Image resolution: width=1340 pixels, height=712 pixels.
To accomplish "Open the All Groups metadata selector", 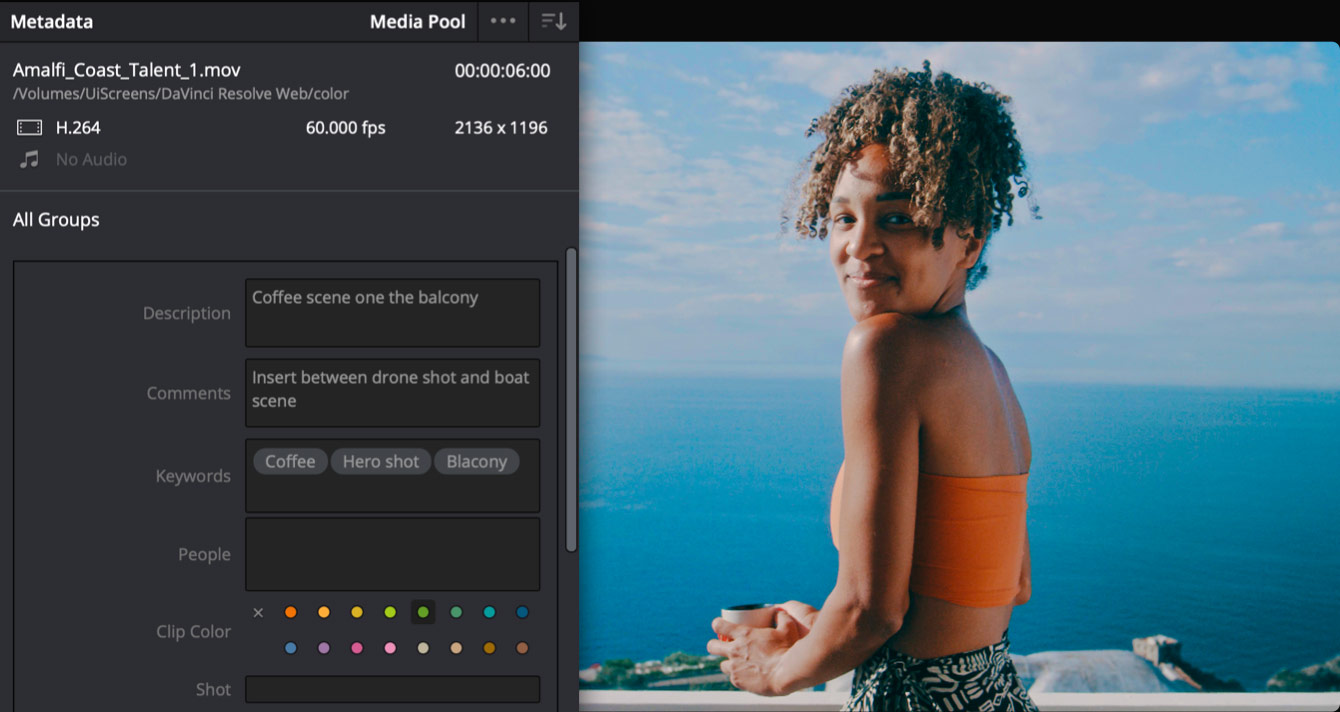I will click(x=55, y=219).
